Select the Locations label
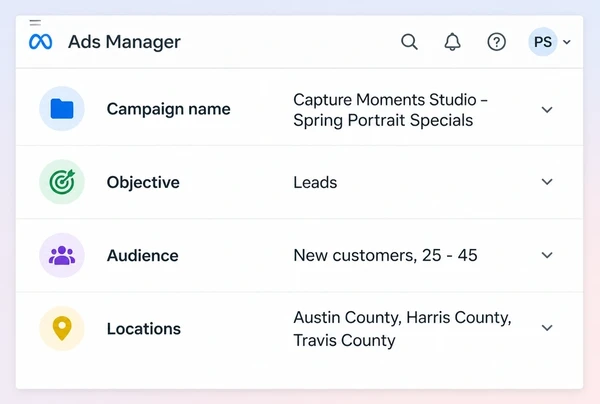 coord(144,329)
